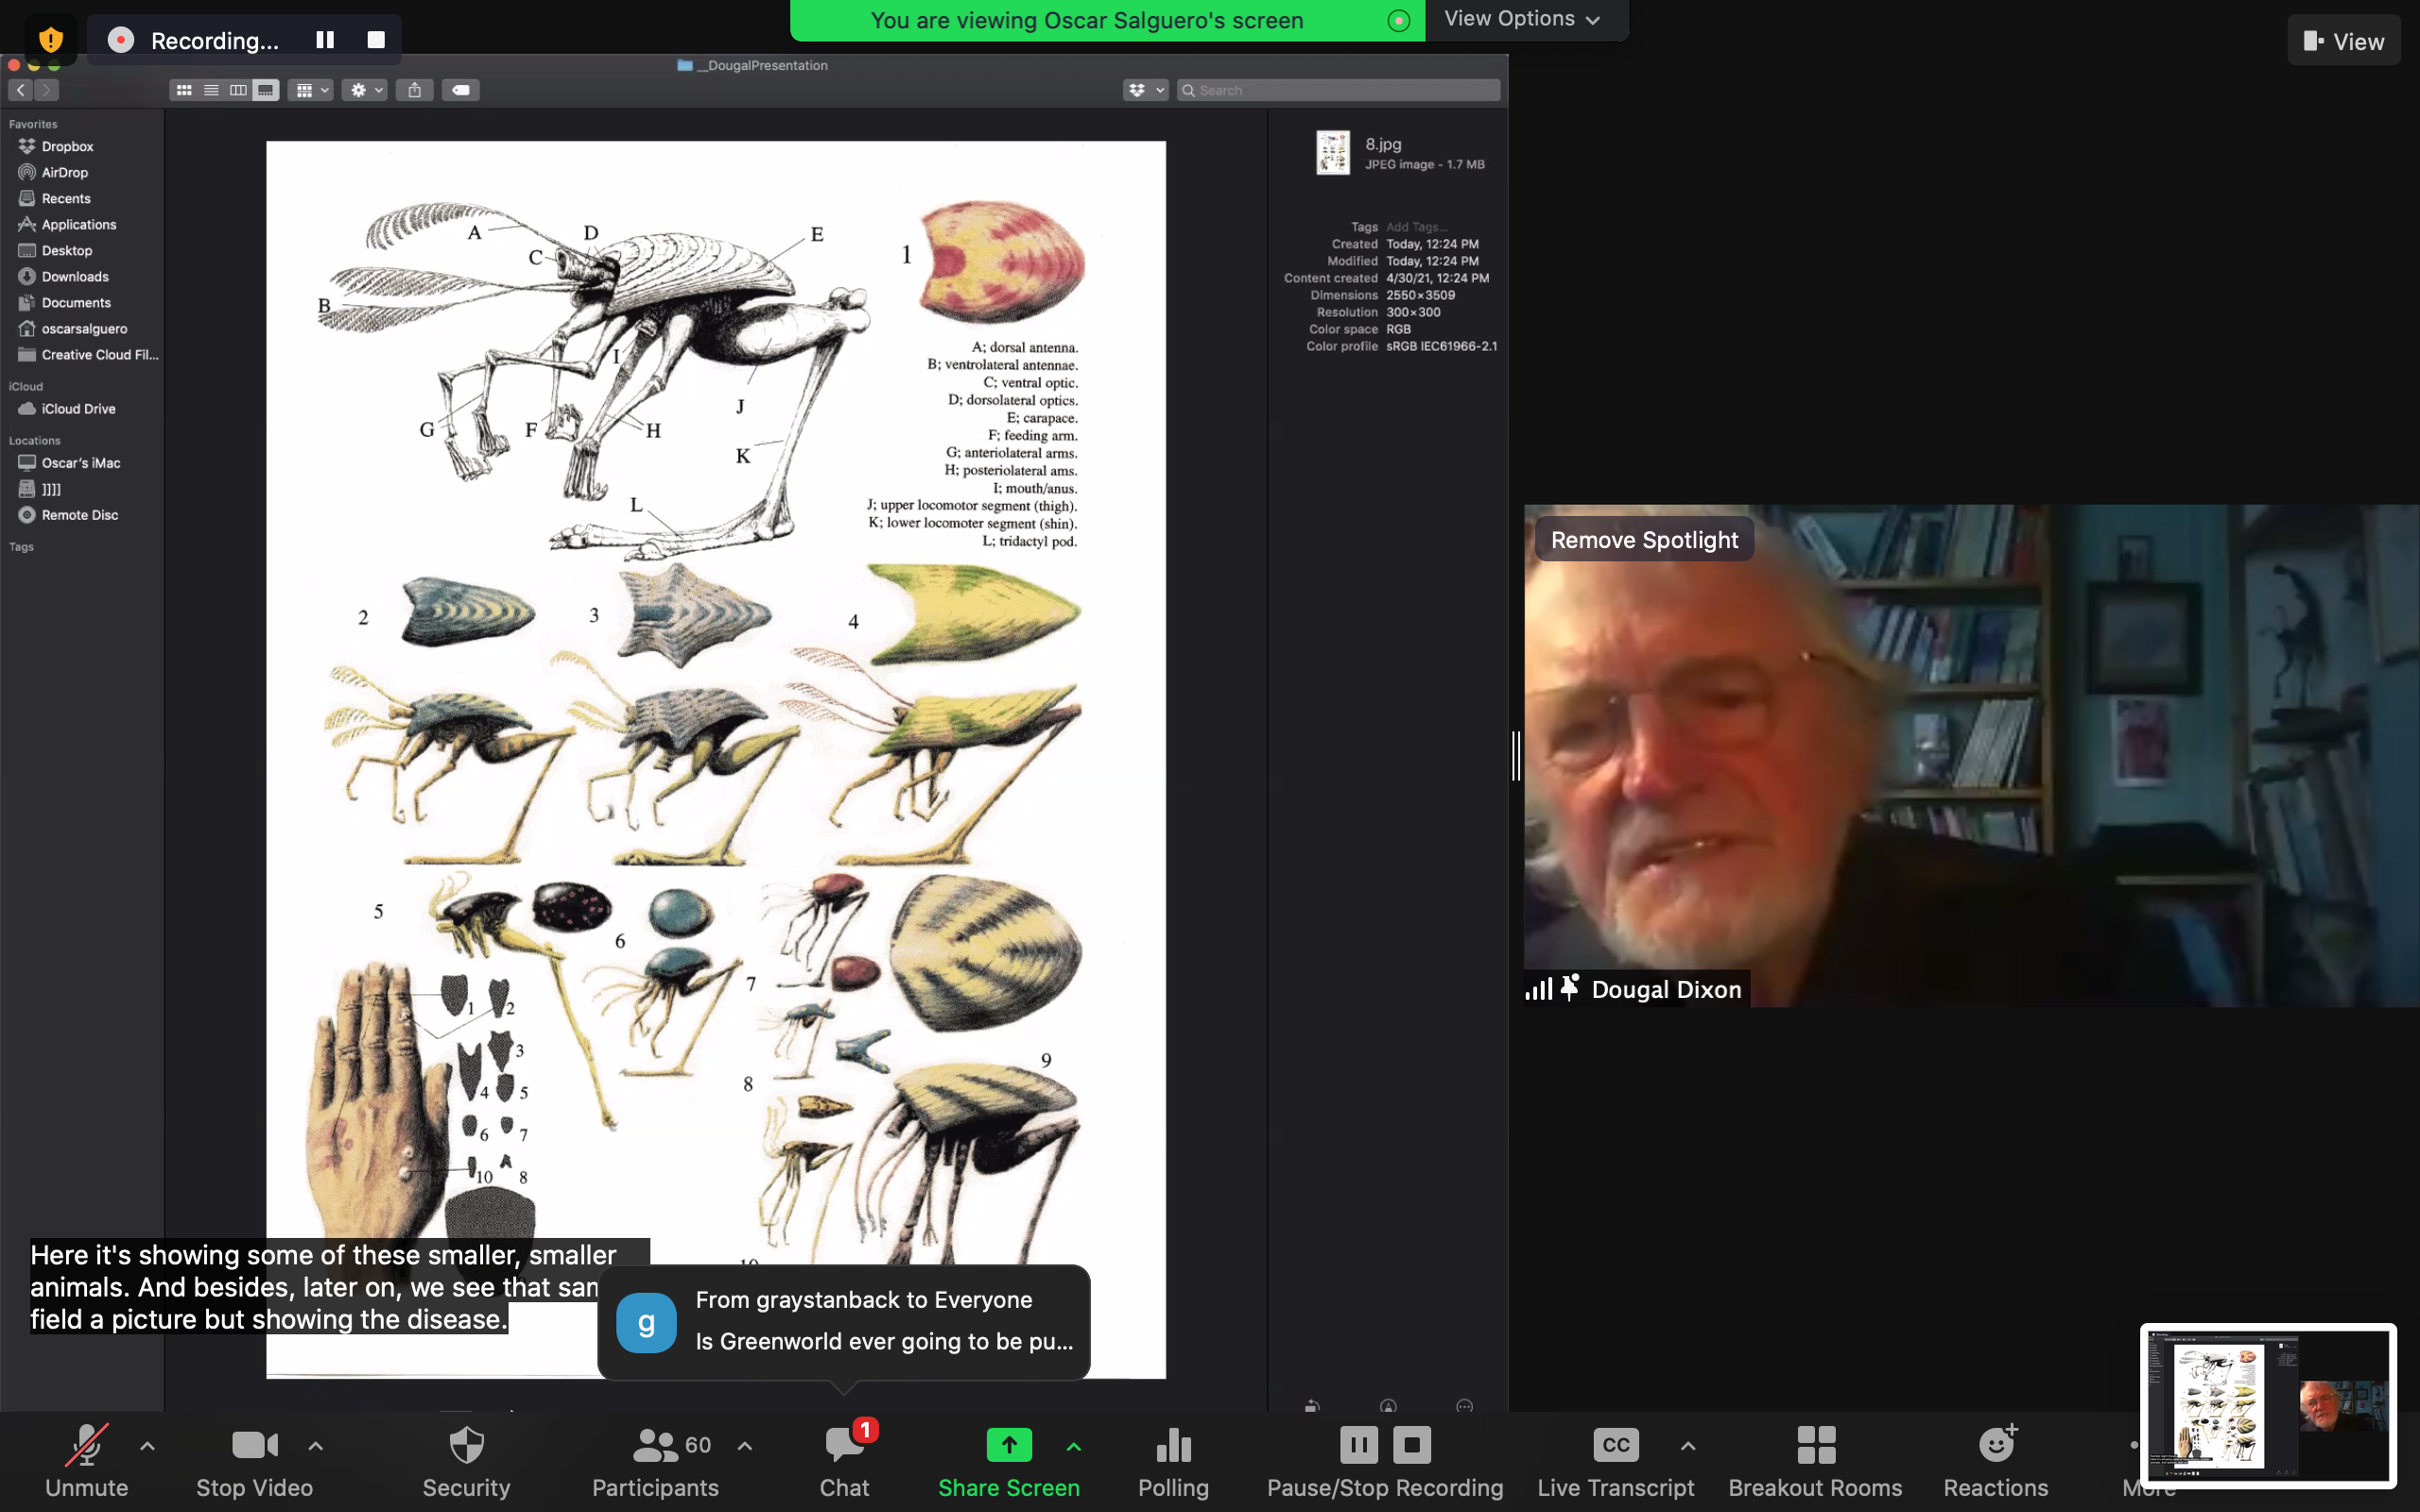Click the screen-share preview thumbnail

tap(2268, 1406)
